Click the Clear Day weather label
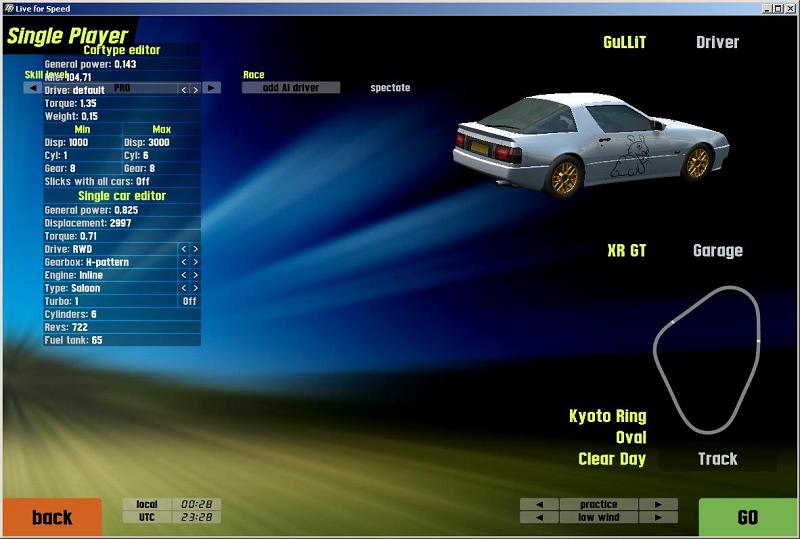Image resolution: width=800 pixels, height=539 pixels. tap(612, 459)
